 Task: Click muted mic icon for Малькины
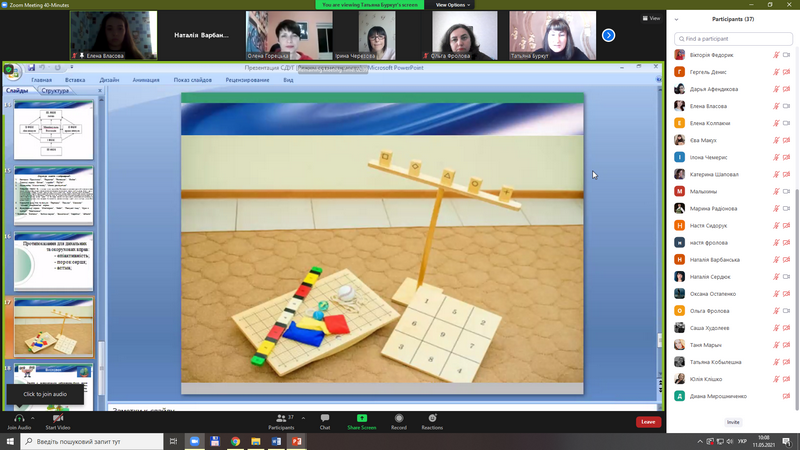[776, 191]
